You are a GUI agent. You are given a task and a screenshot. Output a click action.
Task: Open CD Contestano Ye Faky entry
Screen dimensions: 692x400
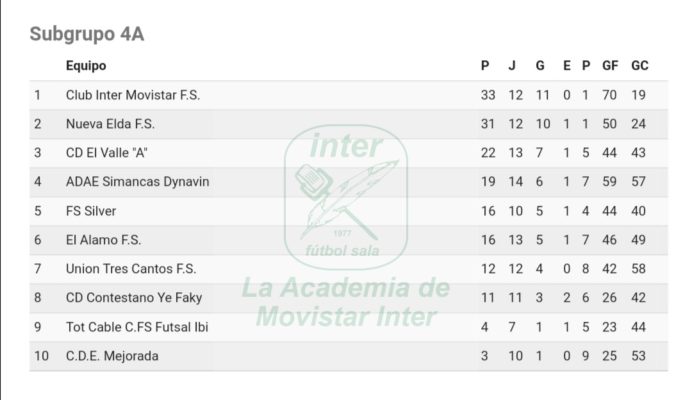pyautogui.click(x=134, y=298)
